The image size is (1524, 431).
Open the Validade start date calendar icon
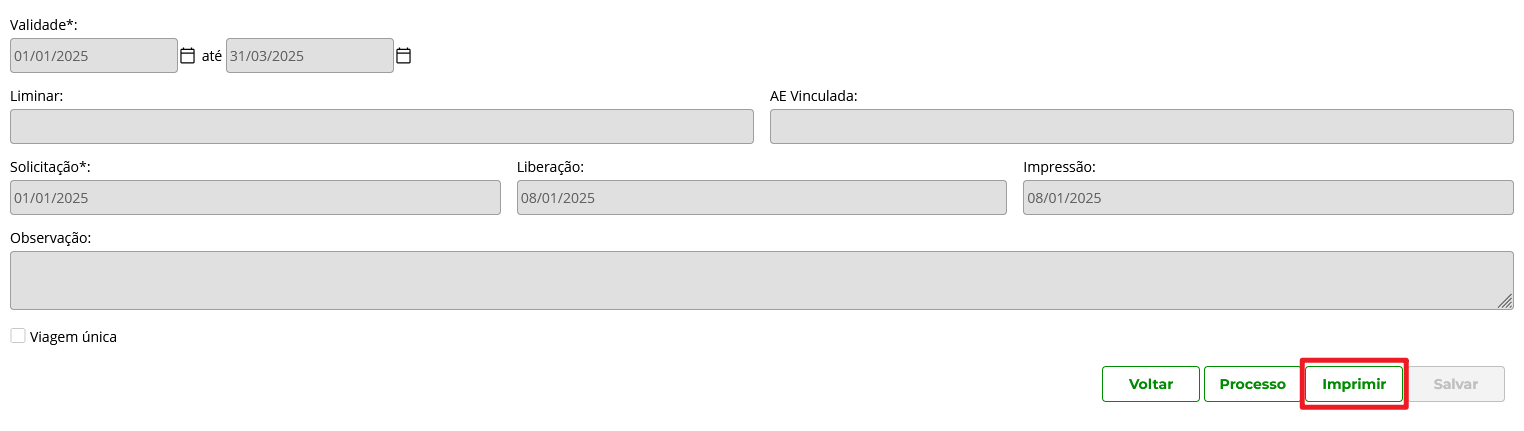pyautogui.click(x=187, y=56)
